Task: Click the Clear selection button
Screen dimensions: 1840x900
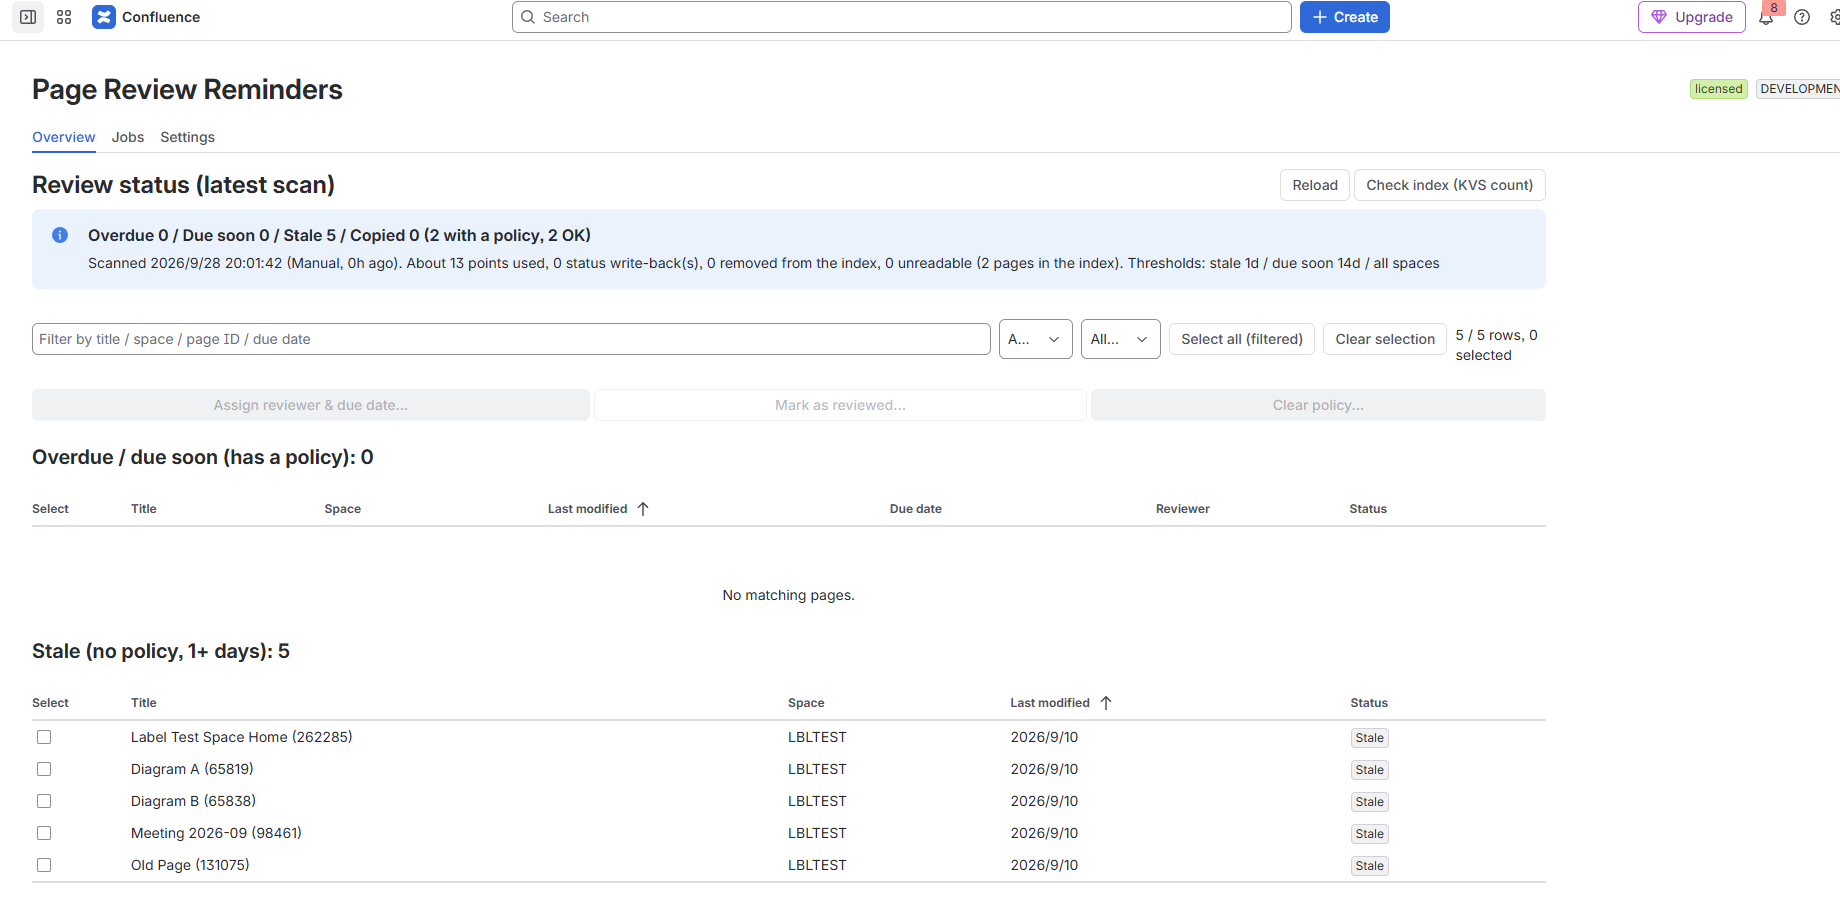Action: pyautogui.click(x=1385, y=339)
